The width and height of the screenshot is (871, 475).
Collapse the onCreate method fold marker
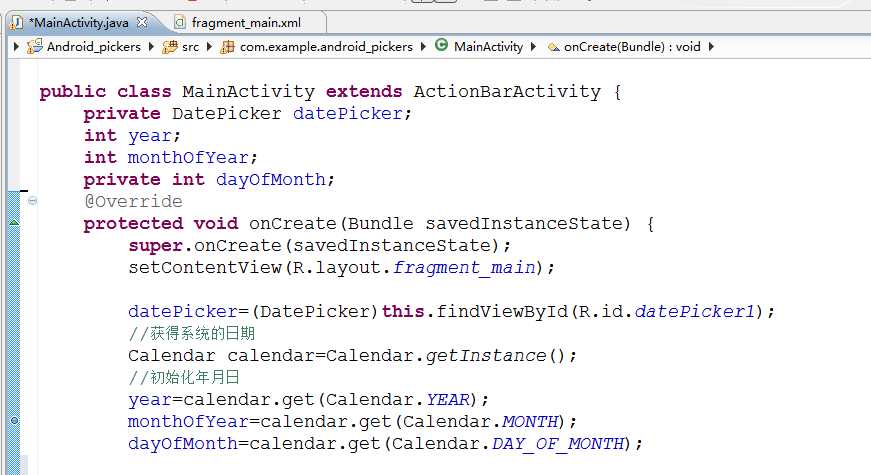[32, 201]
